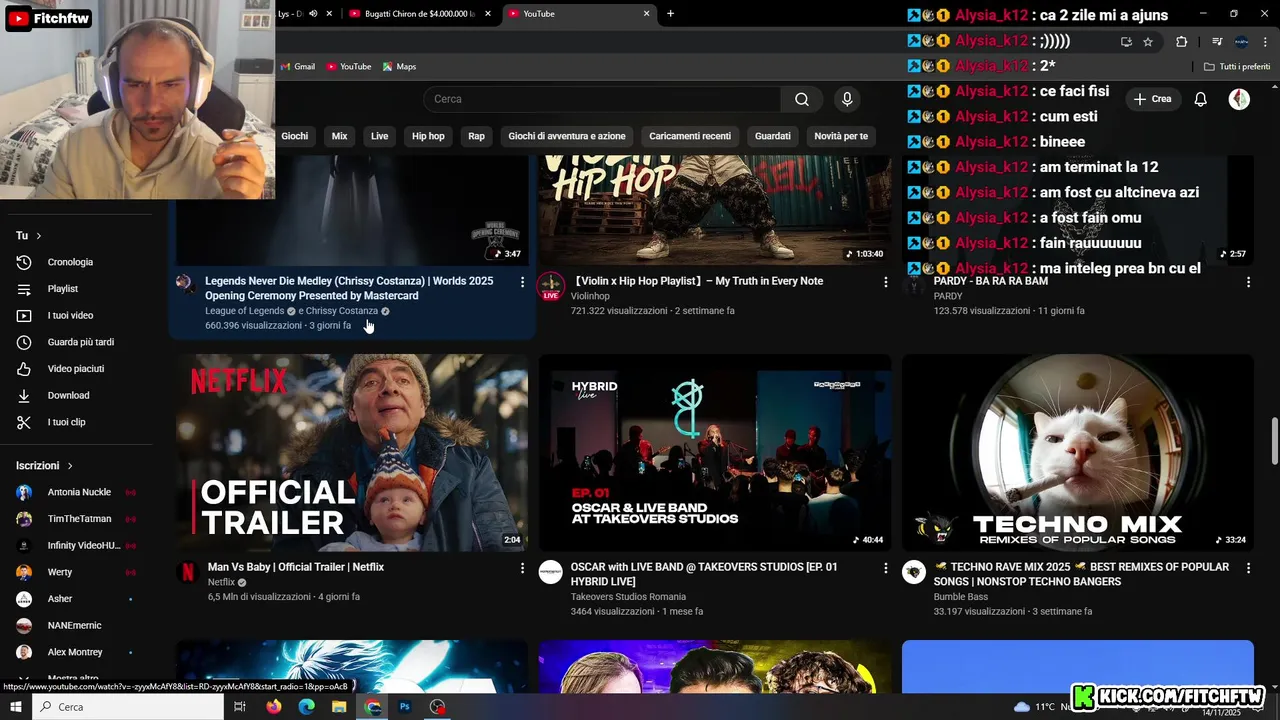1280x720 pixels.
Task: Select Giochi di avventura e azione chip
Action: [567, 136]
